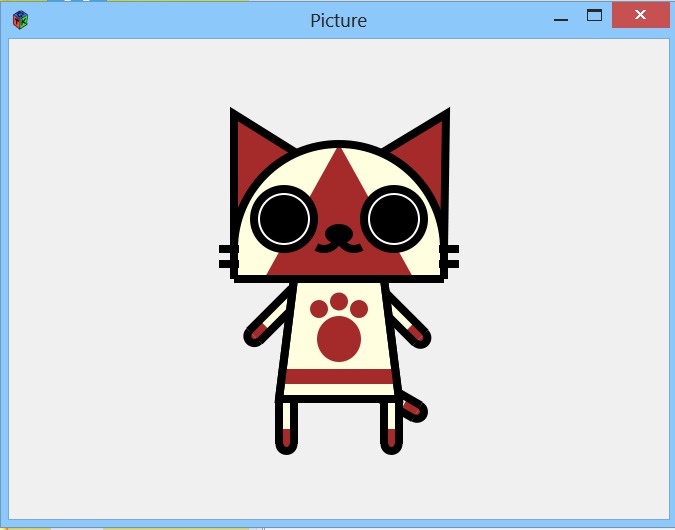The height and width of the screenshot is (530, 675).
Task: Click the cat's black nose and mouth
Action: (x=339, y=238)
